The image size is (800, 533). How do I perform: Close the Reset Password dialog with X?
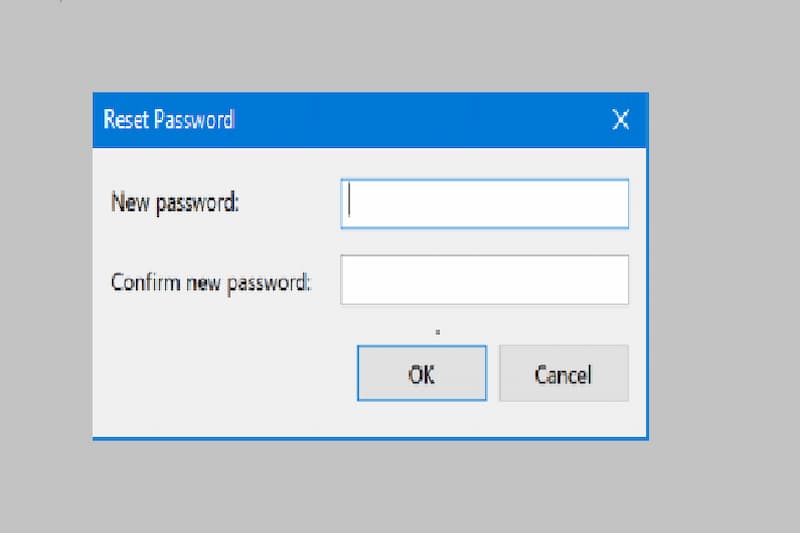click(x=621, y=121)
